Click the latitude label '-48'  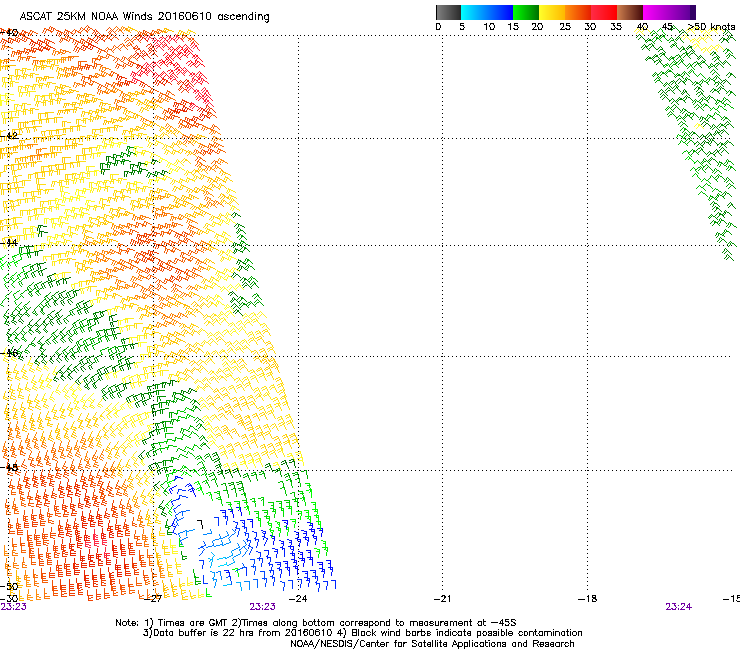[9, 467]
